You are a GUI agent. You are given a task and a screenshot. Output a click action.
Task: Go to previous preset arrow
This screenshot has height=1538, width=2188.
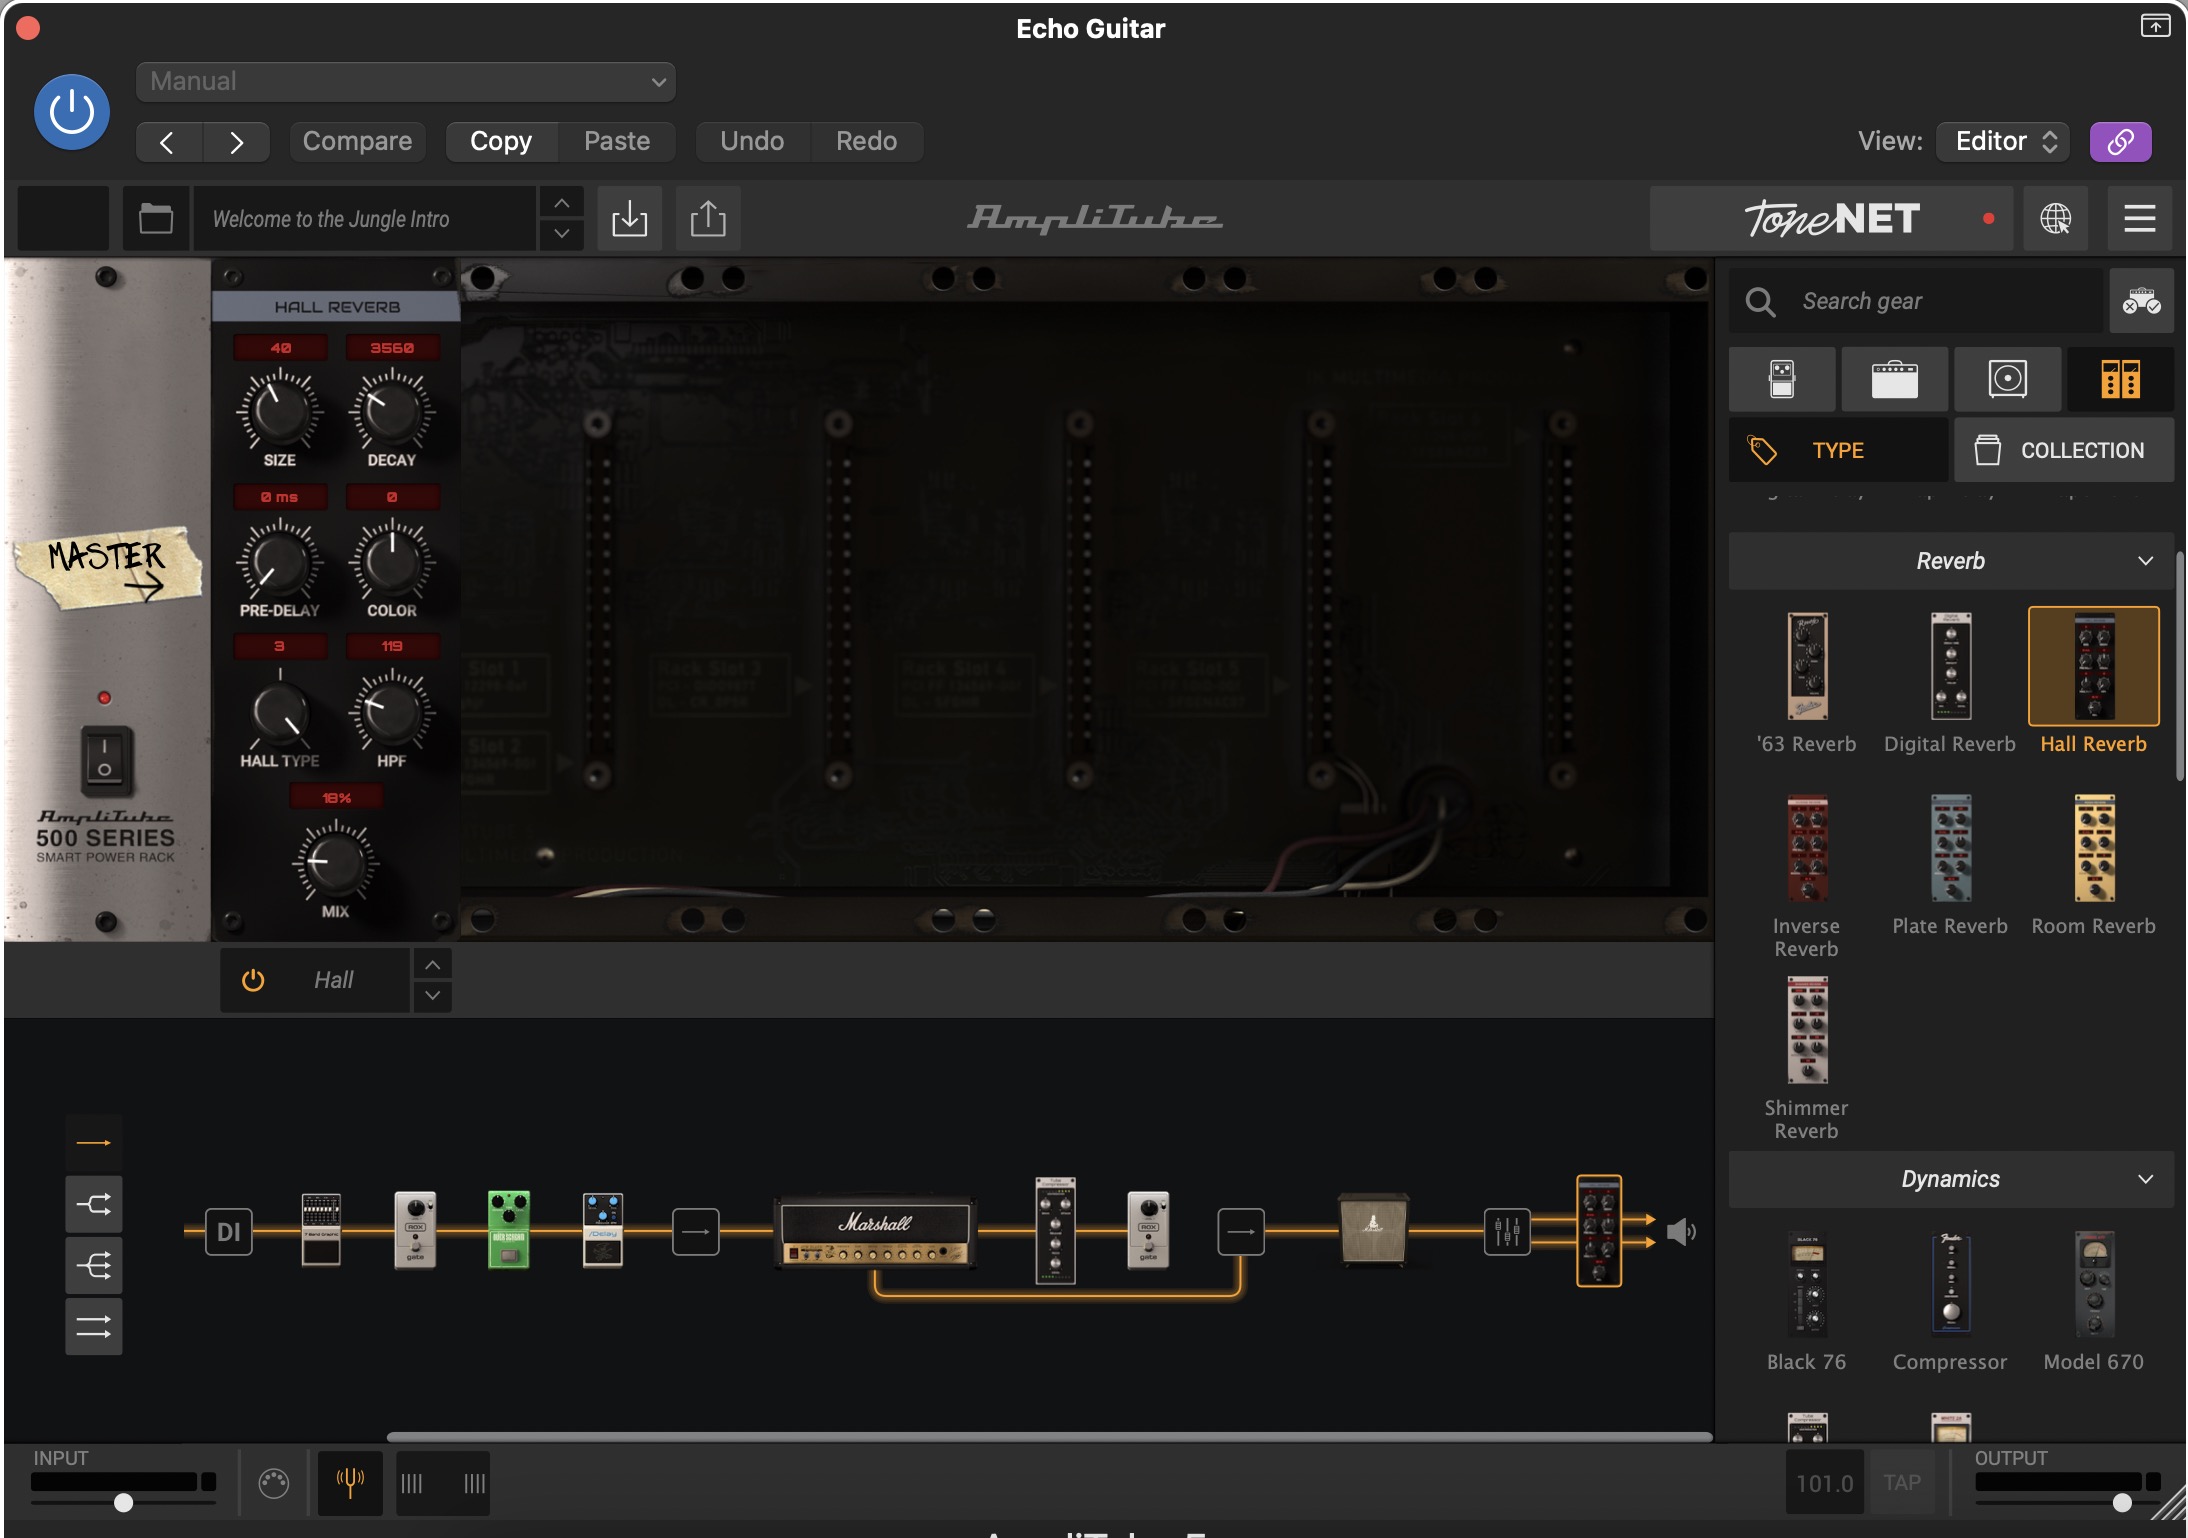coord(169,142)
